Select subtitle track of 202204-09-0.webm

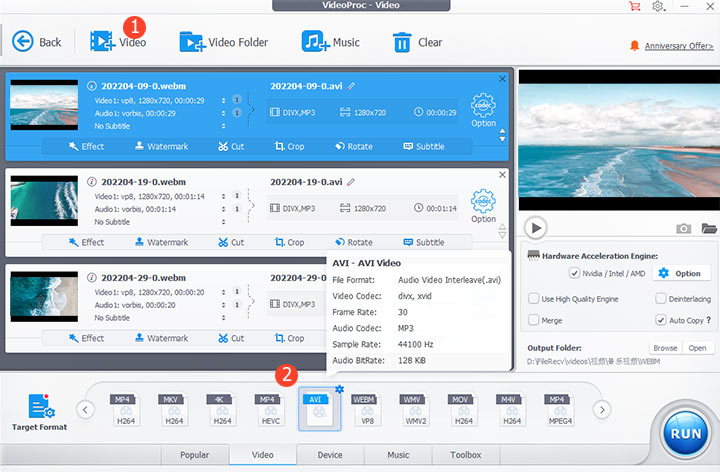[224, 126]
